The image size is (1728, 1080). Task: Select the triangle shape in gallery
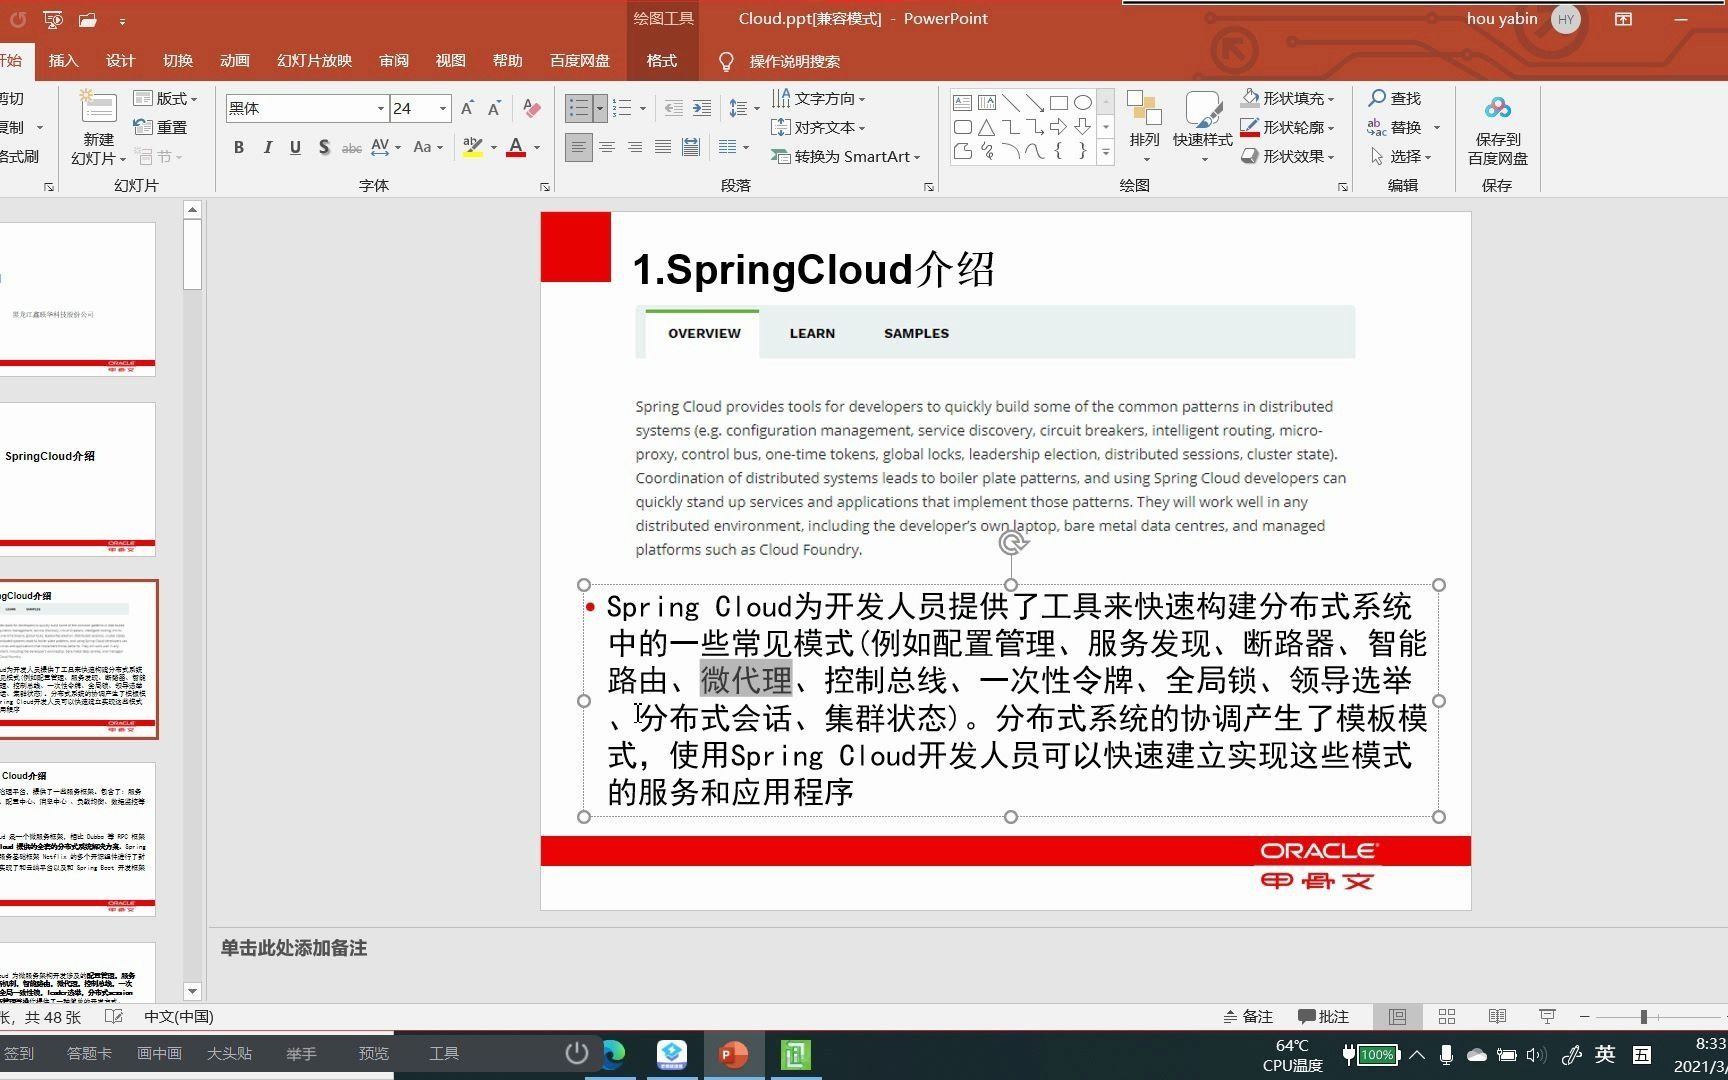[x=986, y=127]
